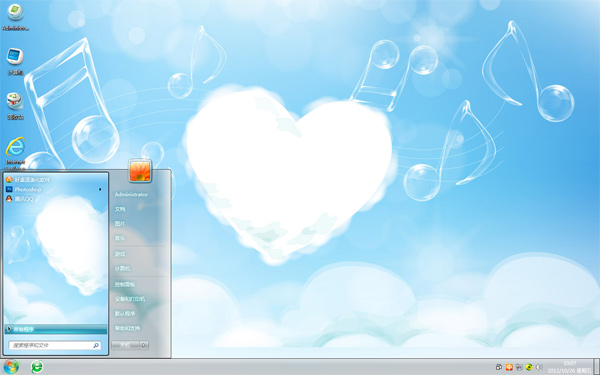Click the gray network tray icon
600x375 pixels.
tap(519, 367)
